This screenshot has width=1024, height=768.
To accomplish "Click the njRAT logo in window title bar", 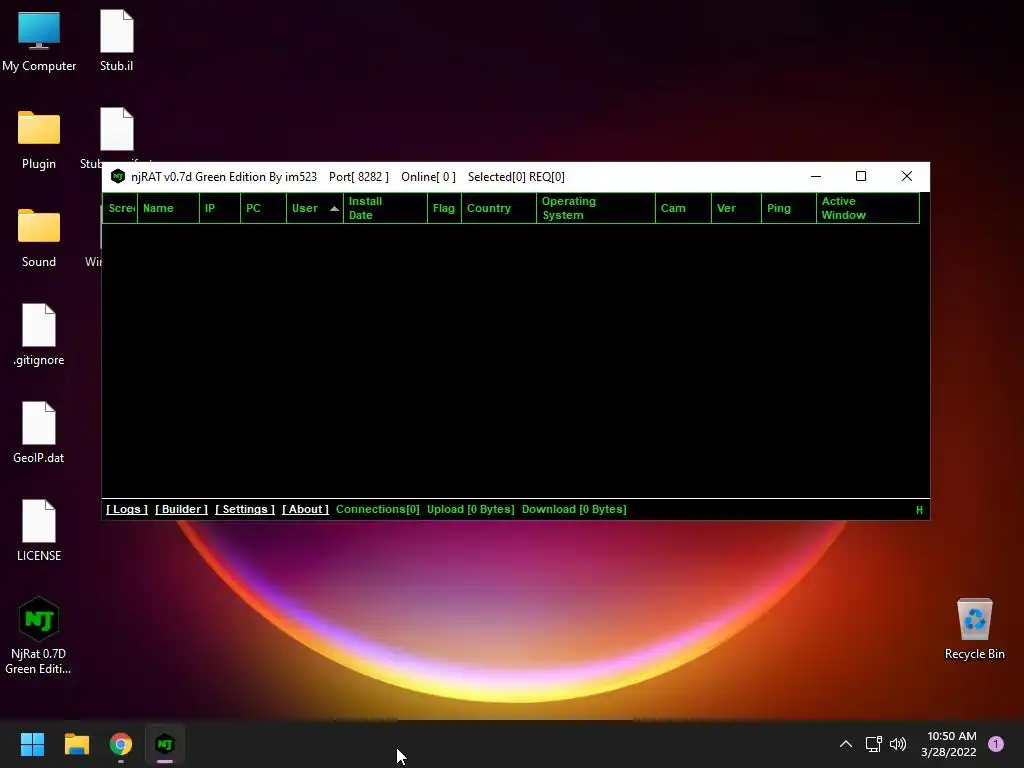I will point(118,176).
